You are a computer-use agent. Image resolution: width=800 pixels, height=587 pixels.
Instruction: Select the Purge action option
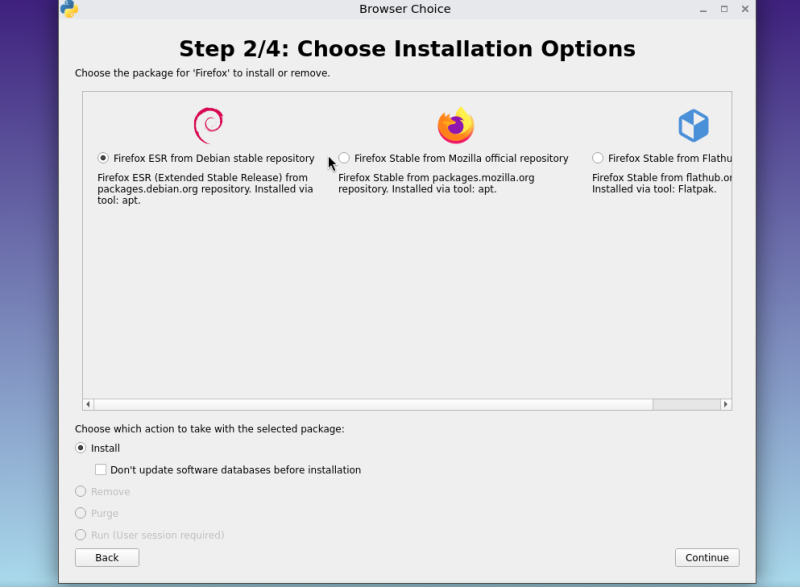(x=80, y=513)
